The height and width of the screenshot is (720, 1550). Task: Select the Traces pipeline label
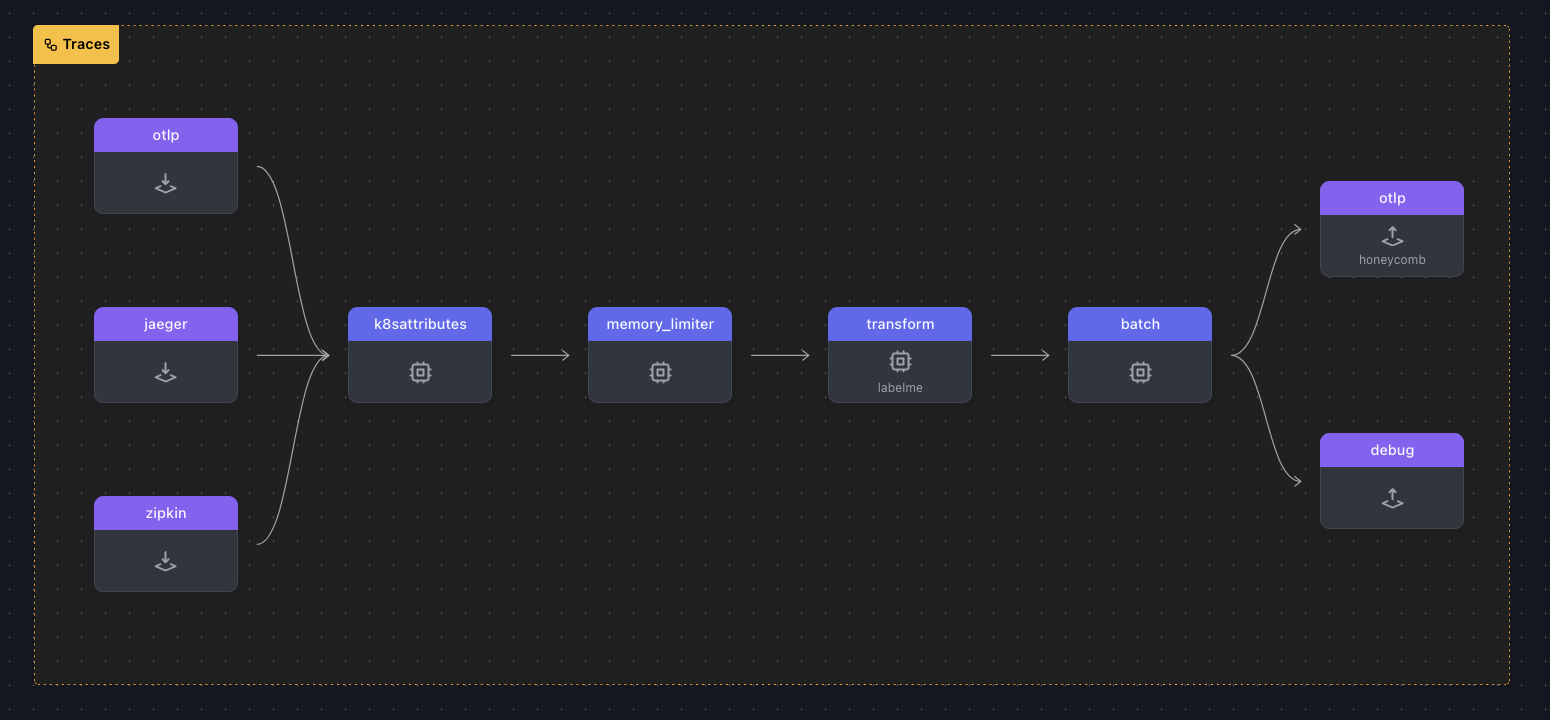click(88, 44)
